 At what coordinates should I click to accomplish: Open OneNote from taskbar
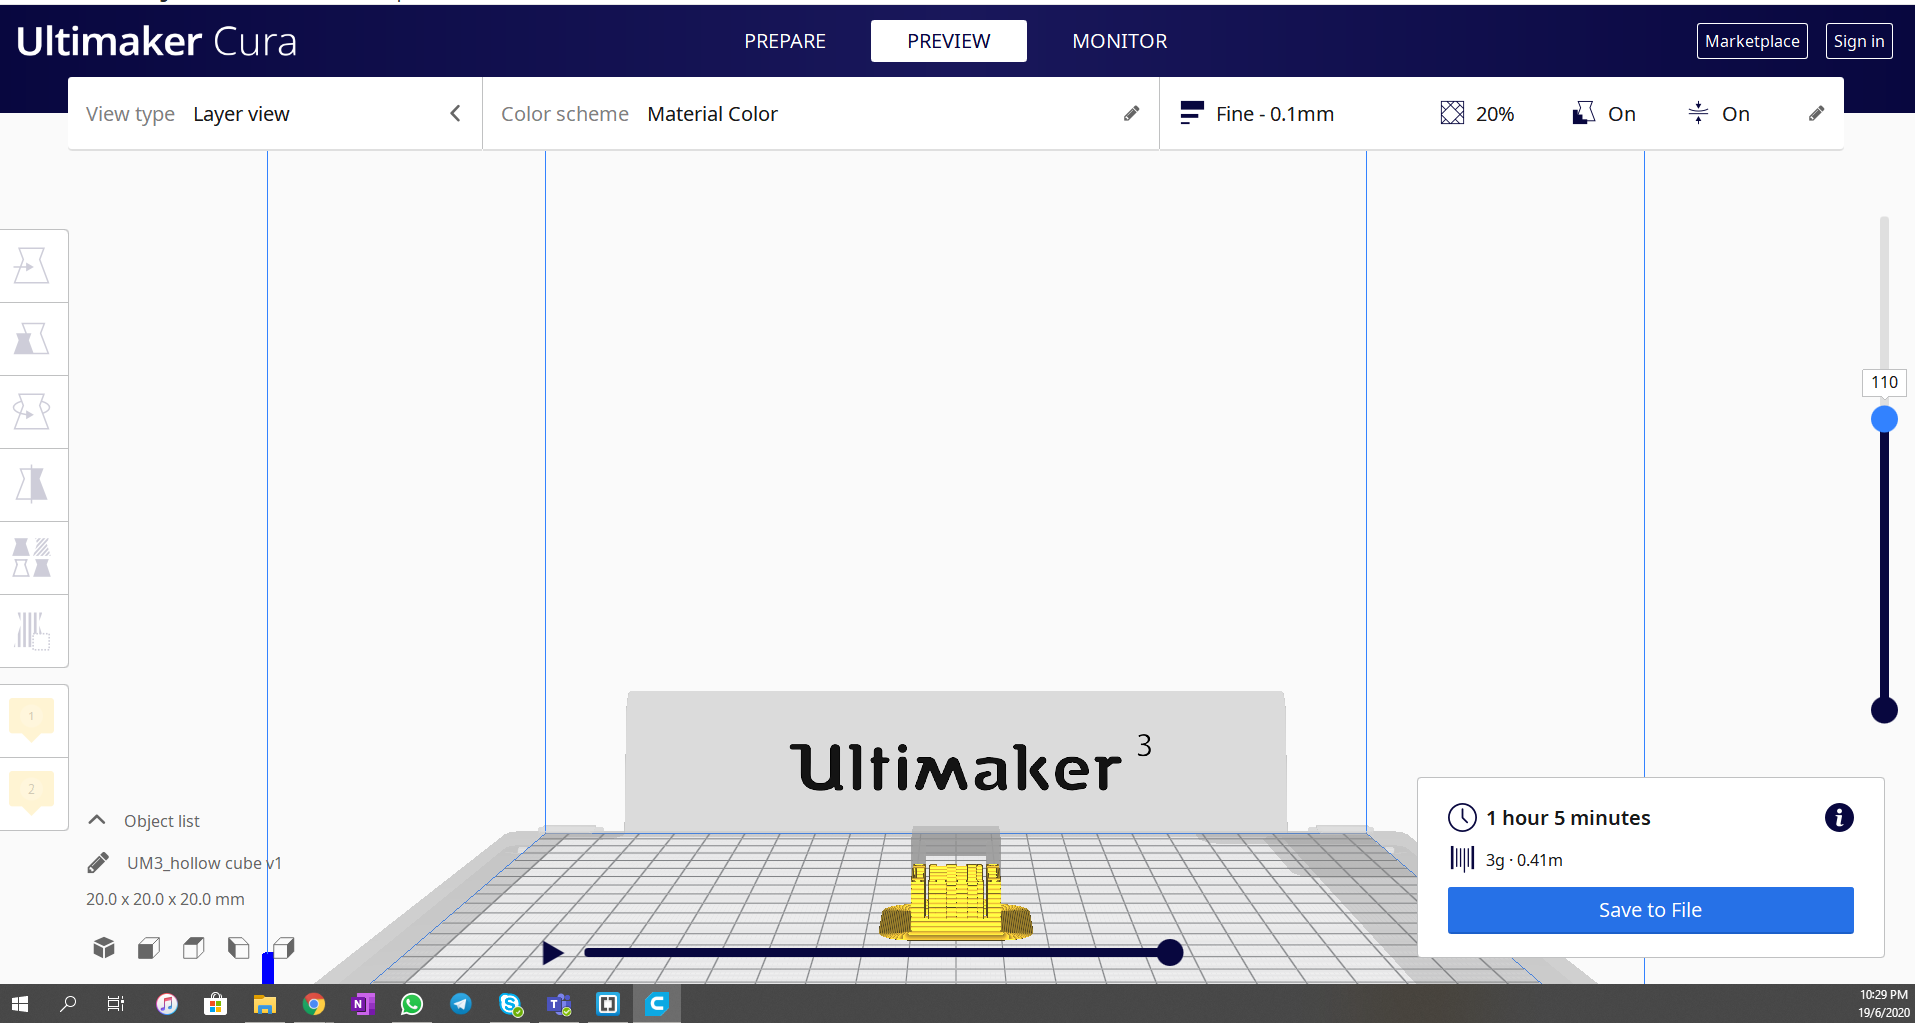point(363,1004)
